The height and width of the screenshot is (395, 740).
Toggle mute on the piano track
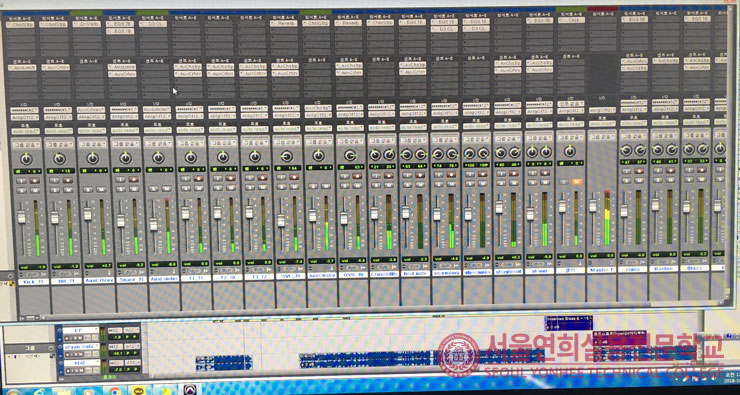(x=640, y=181)
